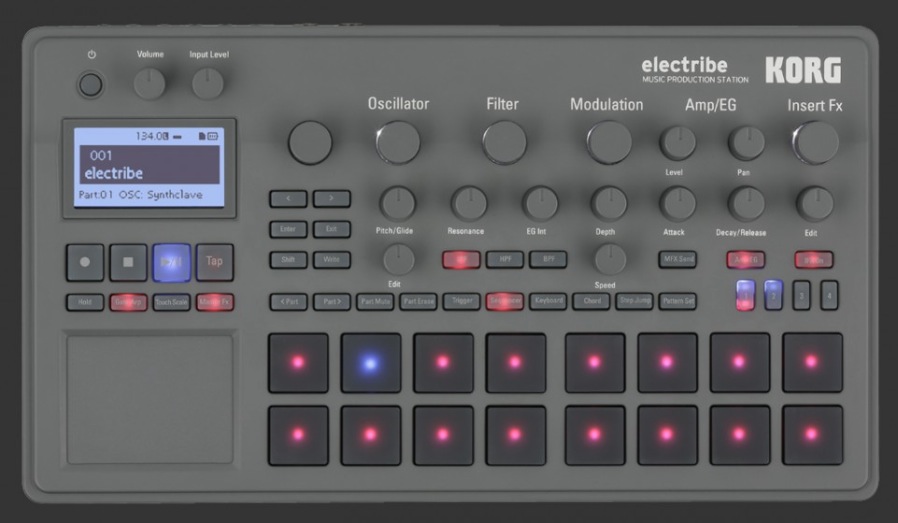Enable the MFX Send button
This screenshot has height=523, width=898.
point(678,259)
